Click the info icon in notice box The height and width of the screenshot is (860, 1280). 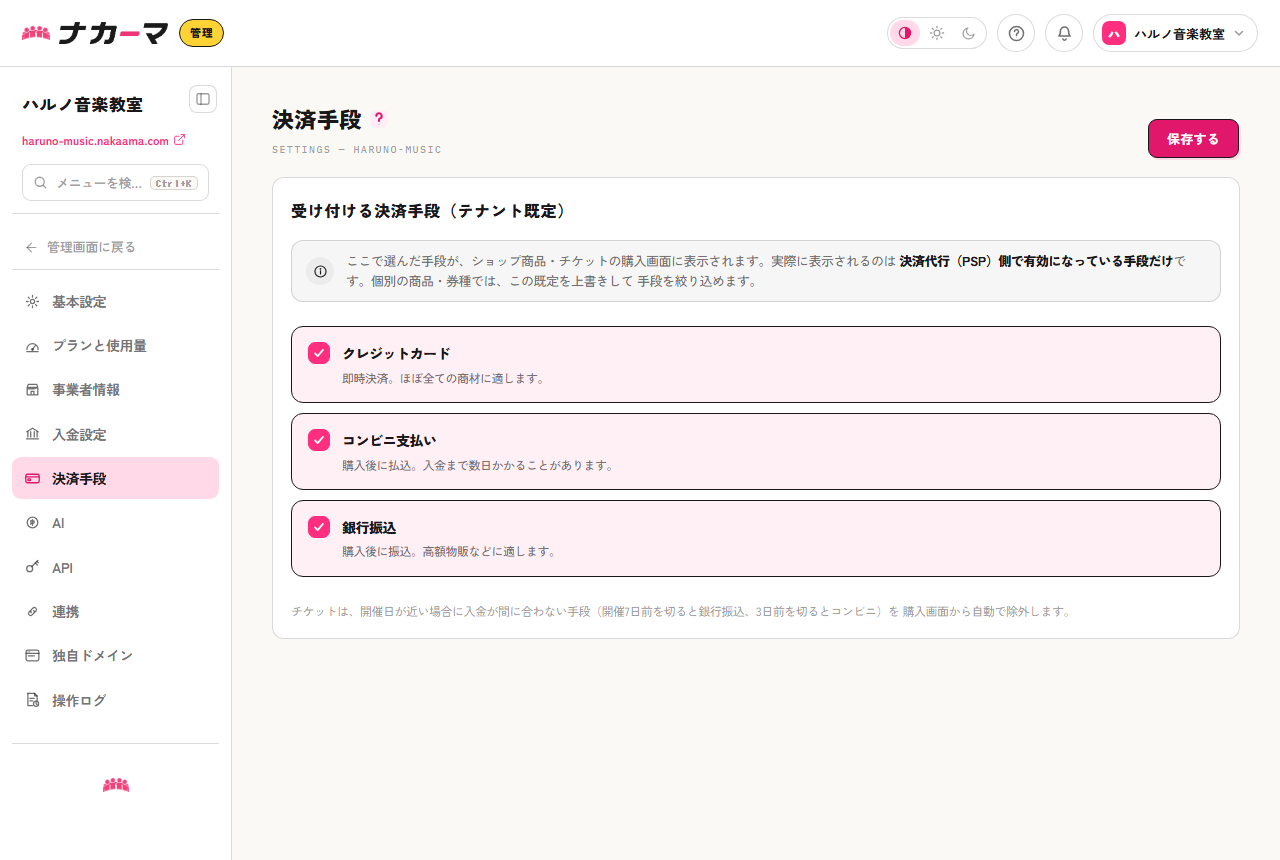coord(320,271)
